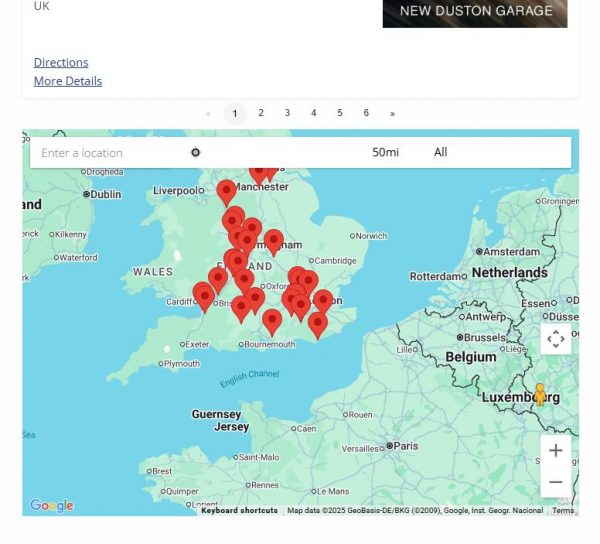Click the red map pin near Liverpool

227,190
